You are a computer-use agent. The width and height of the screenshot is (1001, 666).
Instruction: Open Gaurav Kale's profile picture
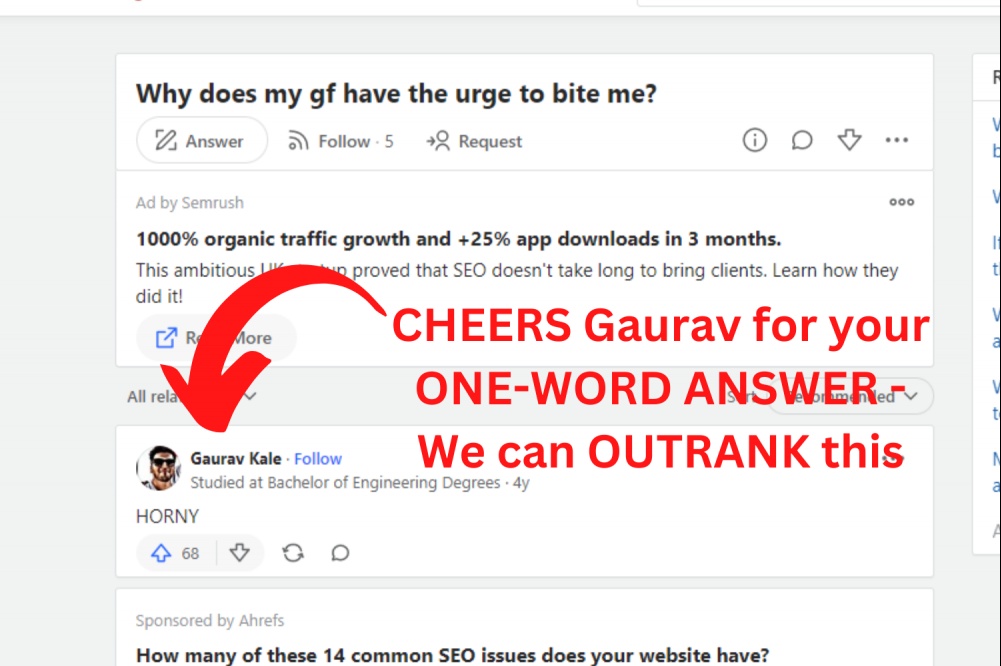pyautogui.click(x=158, y=468)
